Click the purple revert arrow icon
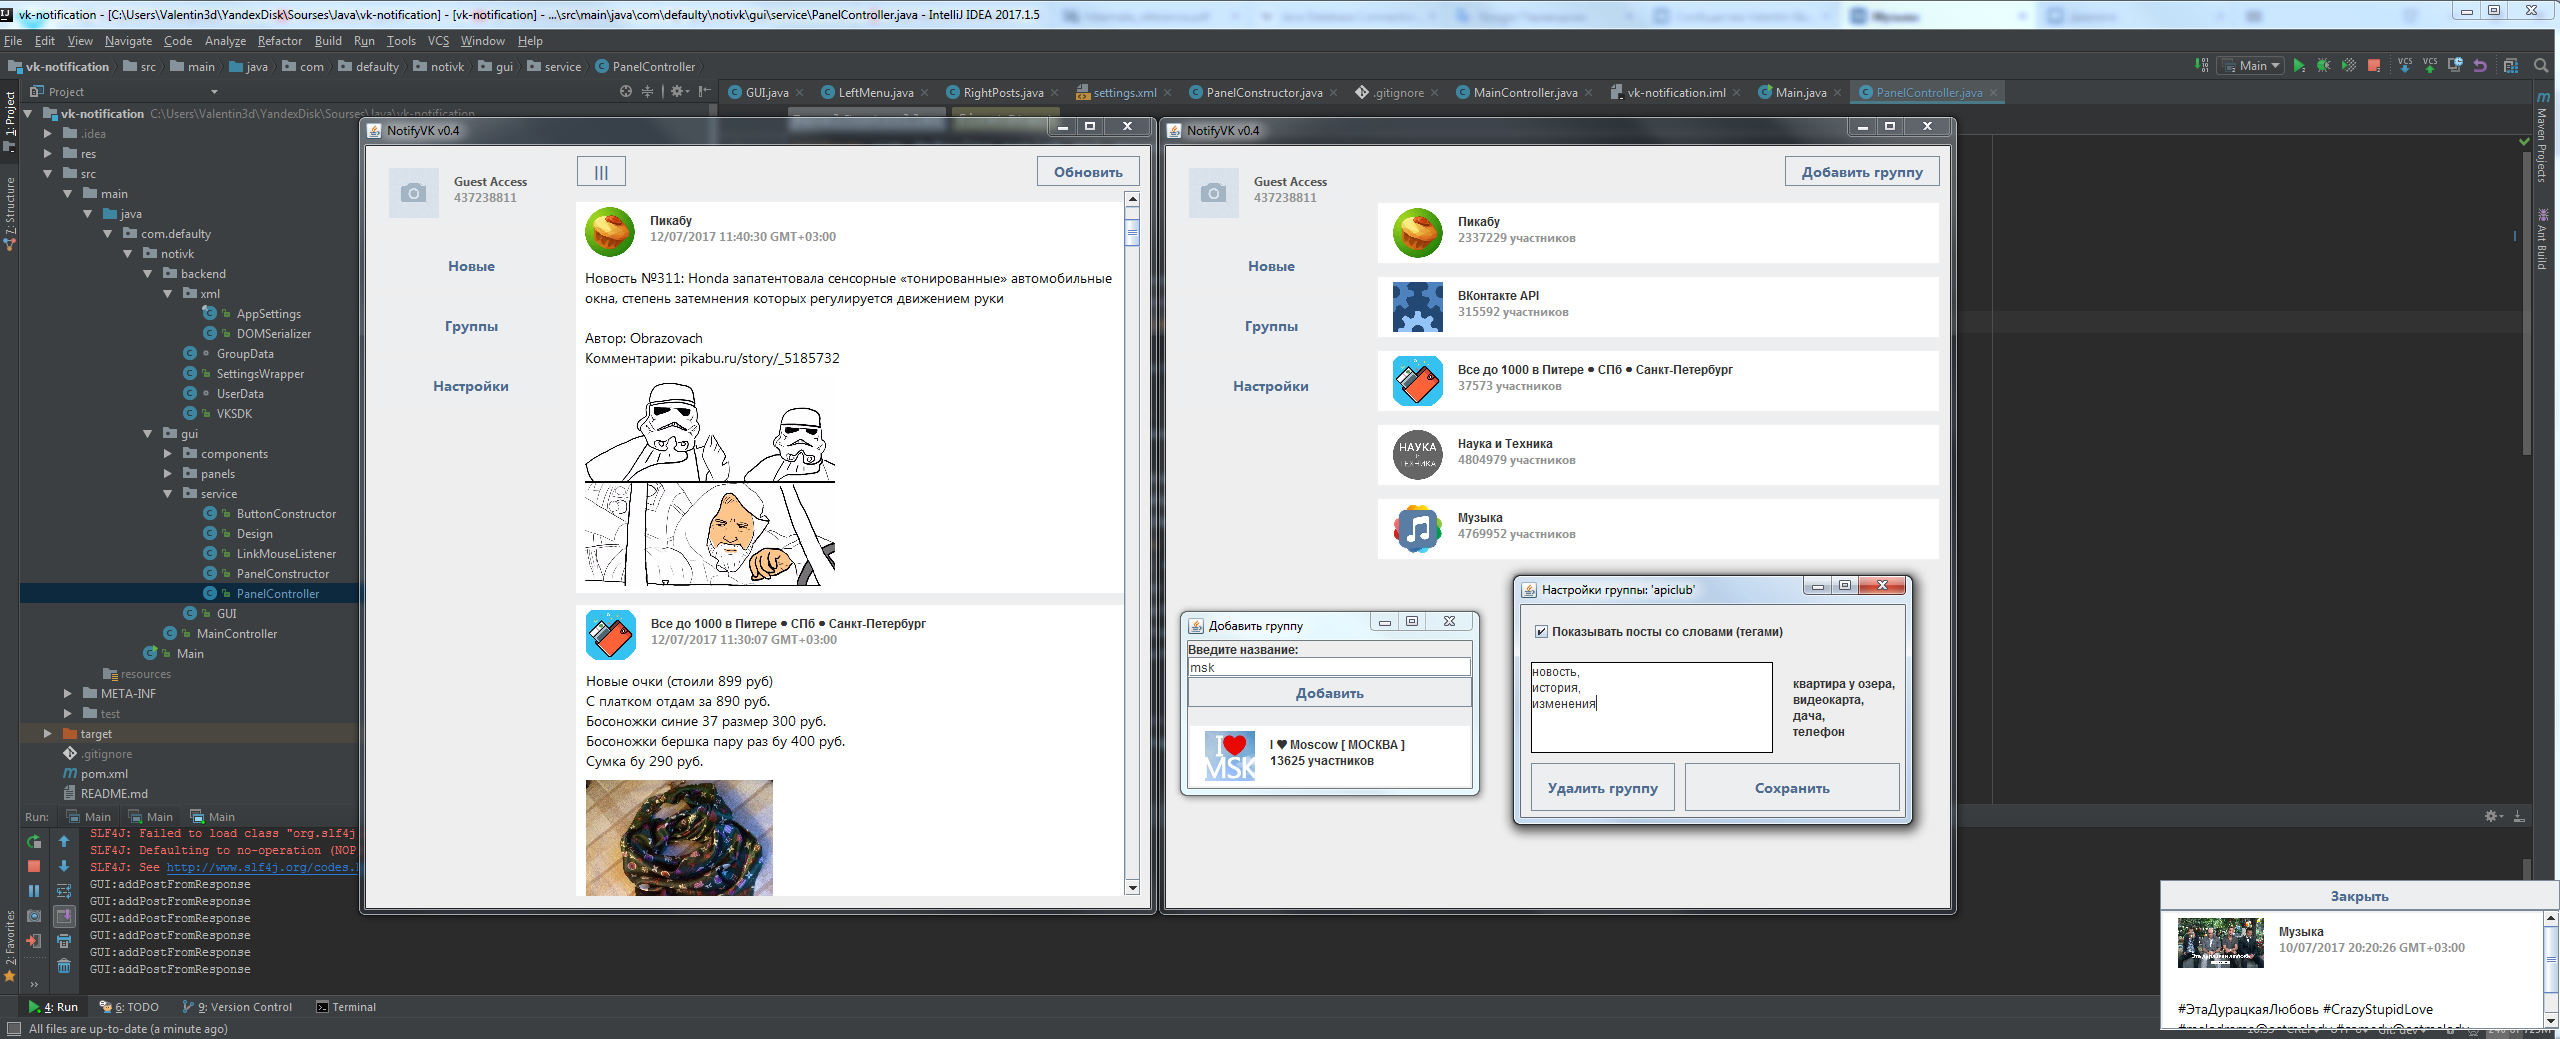This screenshot has height=1039, width=2560. pyautogui.click(x=2480, y=66)
